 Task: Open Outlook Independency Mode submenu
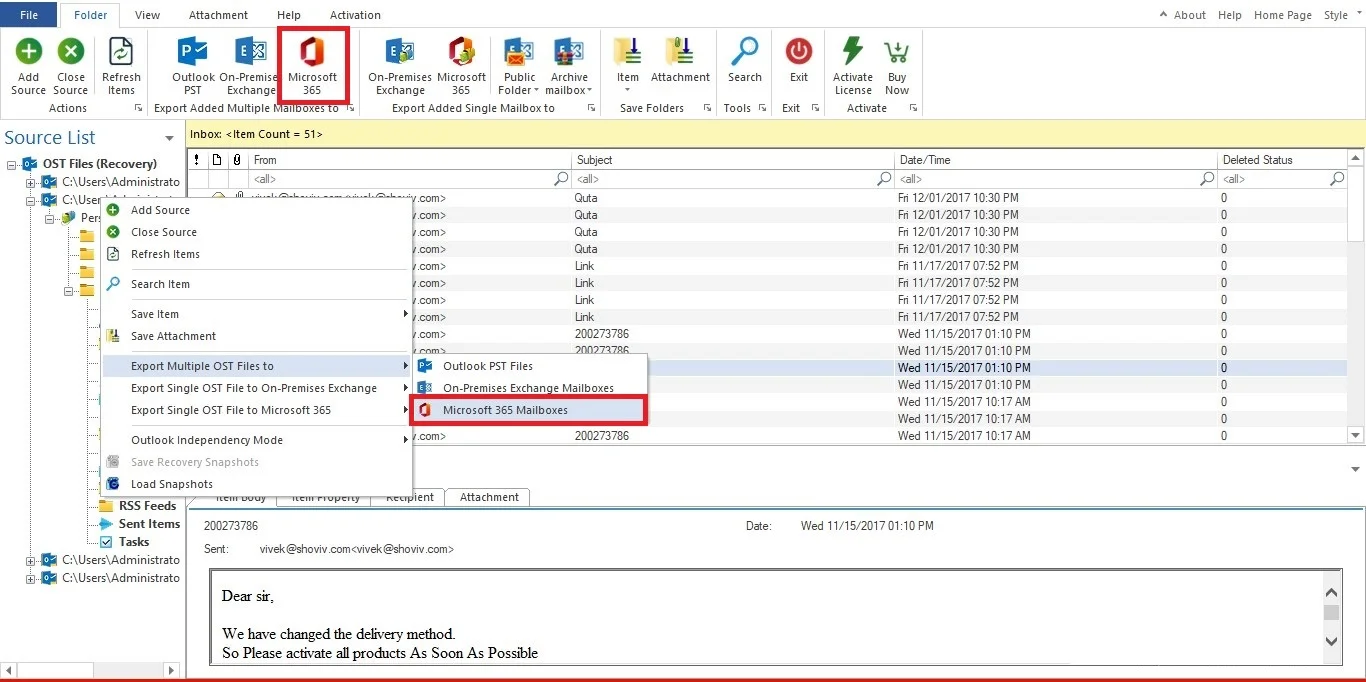(x=256, y=440)
